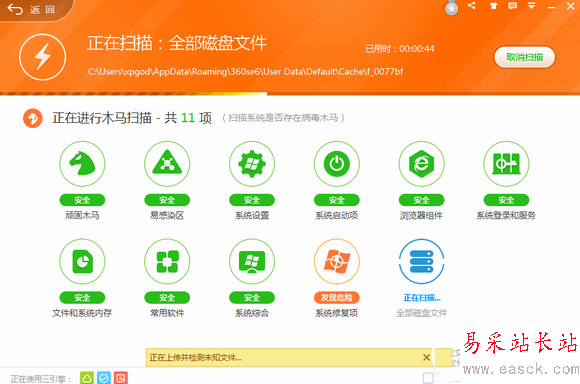Click the 发现危险 status badge

337,297
